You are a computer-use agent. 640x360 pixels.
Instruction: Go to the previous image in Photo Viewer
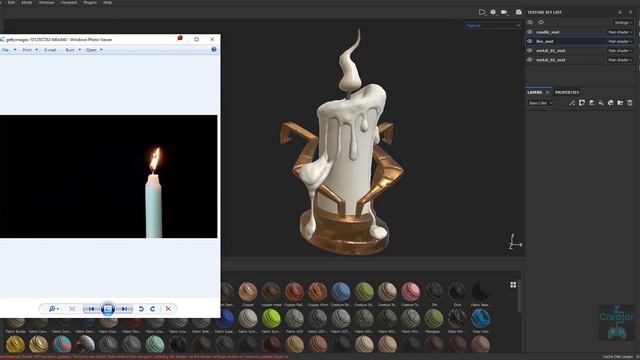pyautogui.click(x=91, y=309)
